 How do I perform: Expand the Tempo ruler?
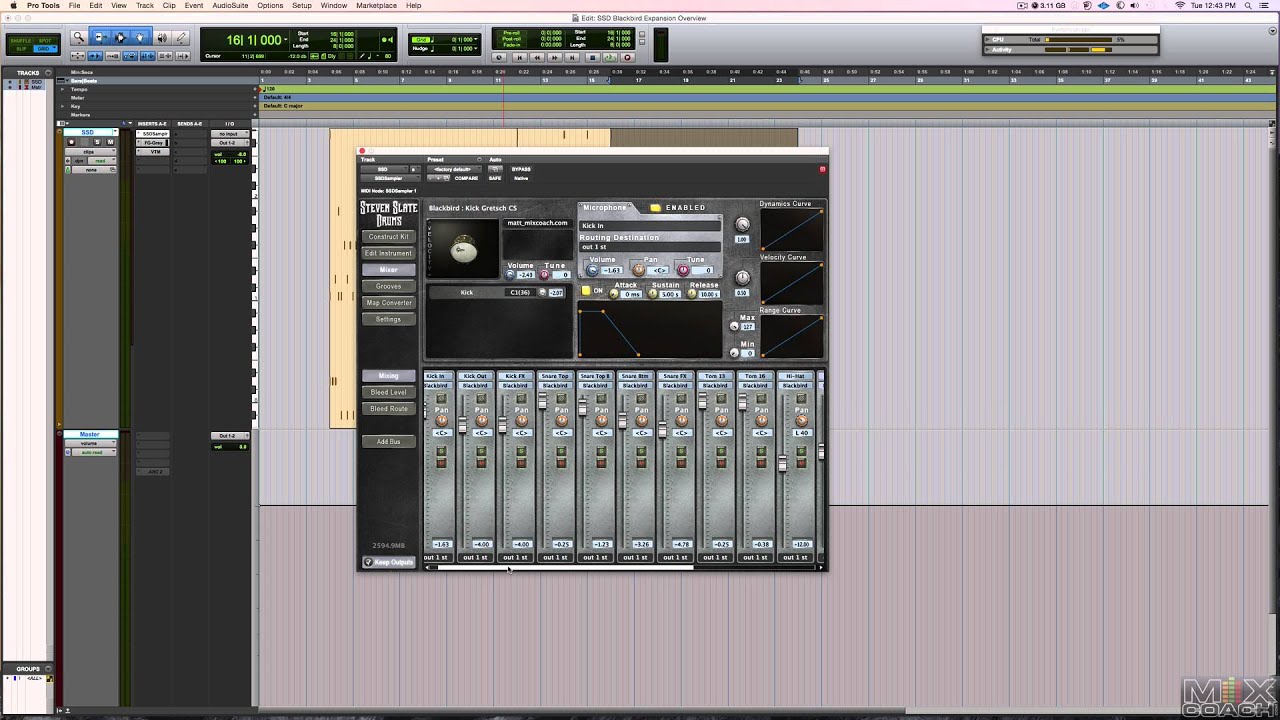(x=64, y=89)
